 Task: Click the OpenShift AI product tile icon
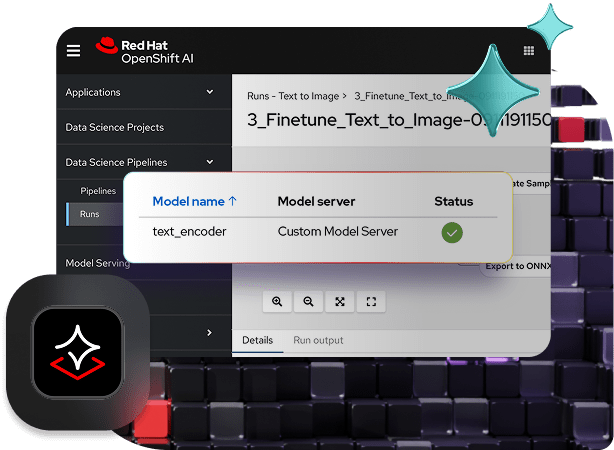(78, 352)
